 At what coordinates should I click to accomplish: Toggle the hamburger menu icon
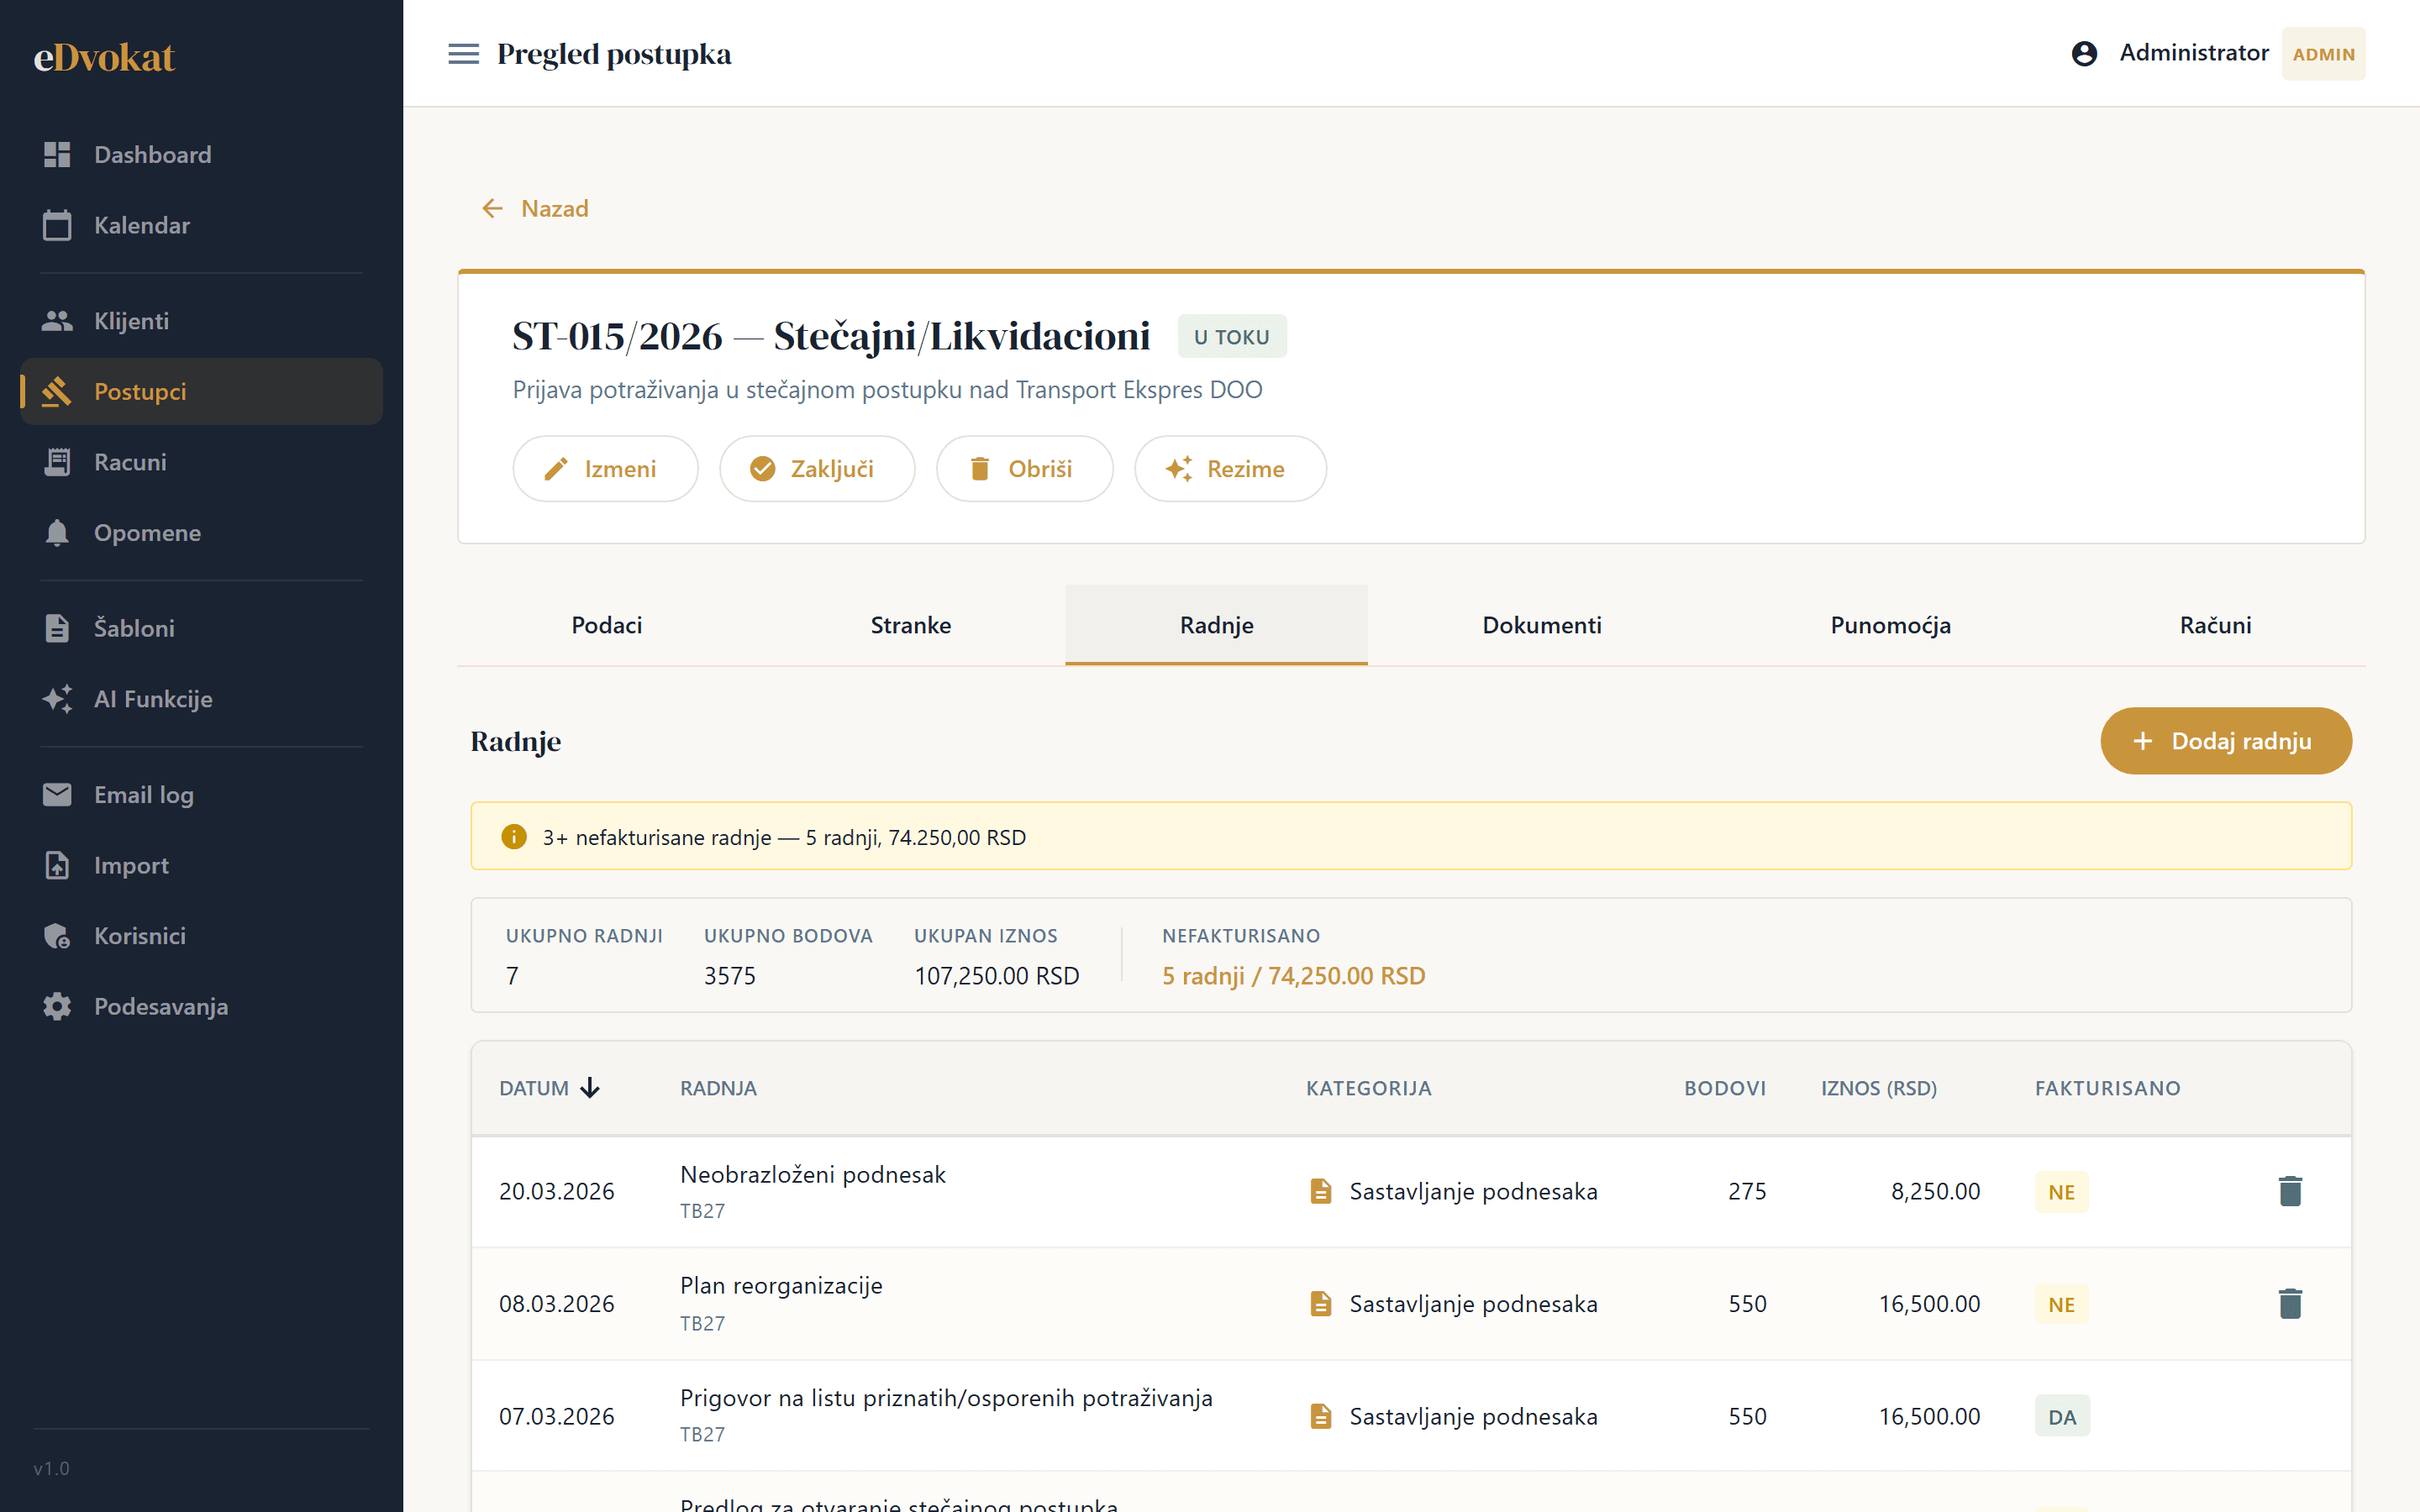click(x=463, y=54)
